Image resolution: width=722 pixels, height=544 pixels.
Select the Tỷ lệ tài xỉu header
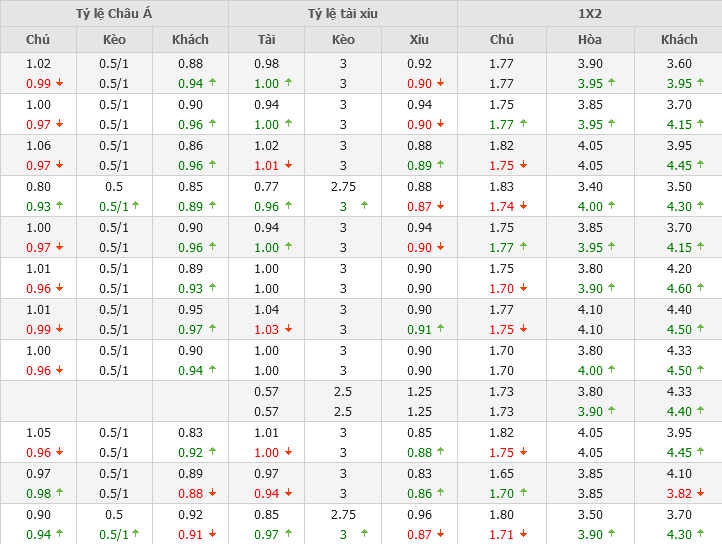(x=343, y=14)
